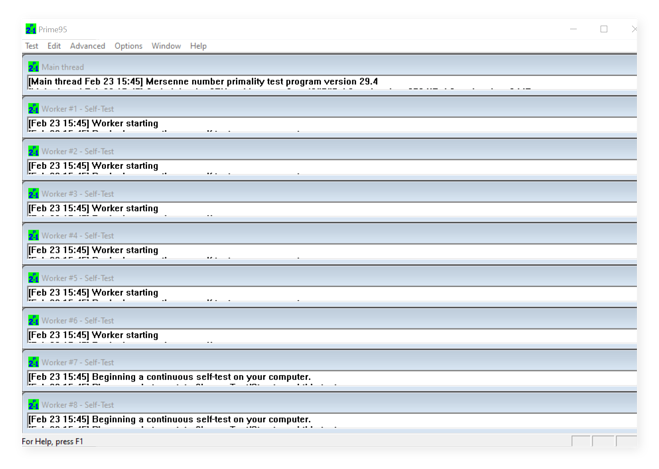
Task: Open the Options menu
Action: [x=128, y=46]
